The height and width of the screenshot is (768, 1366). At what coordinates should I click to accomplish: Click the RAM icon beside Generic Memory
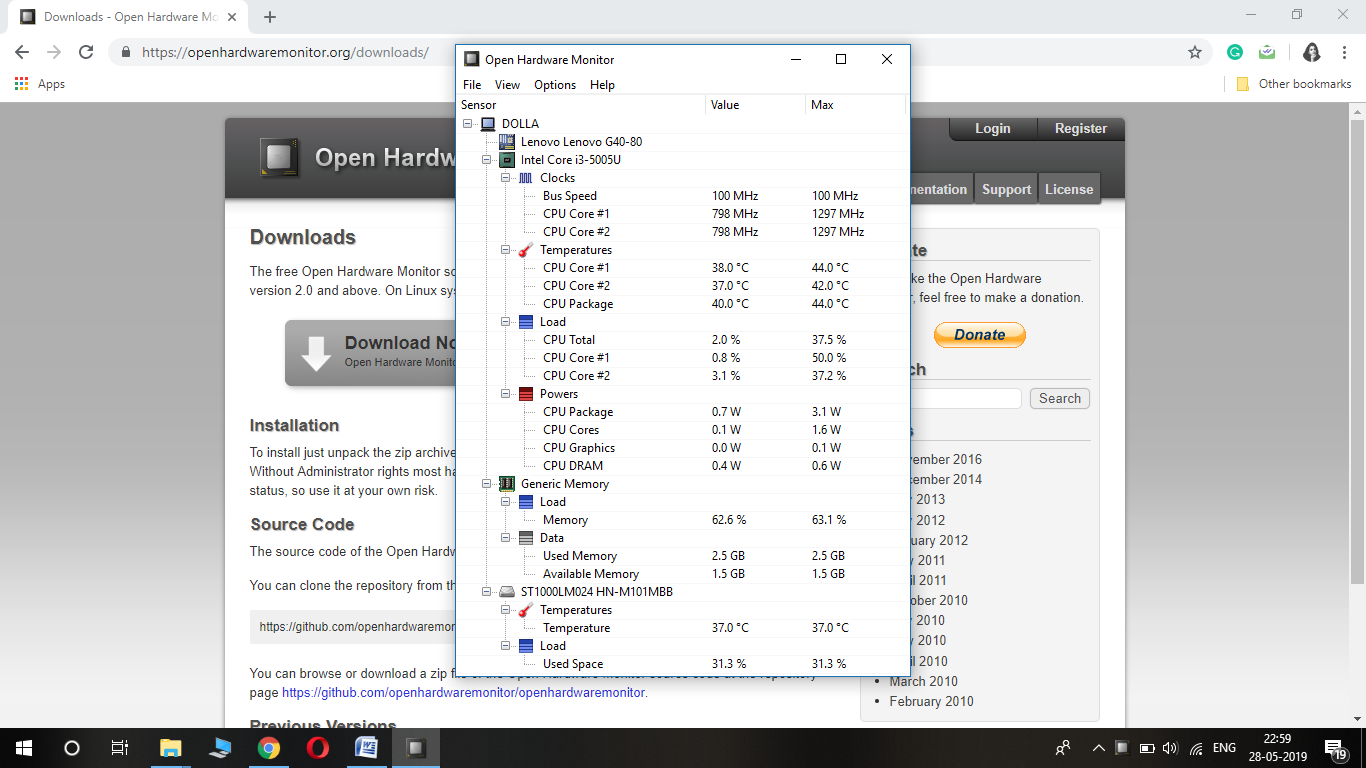pos(507,484)
